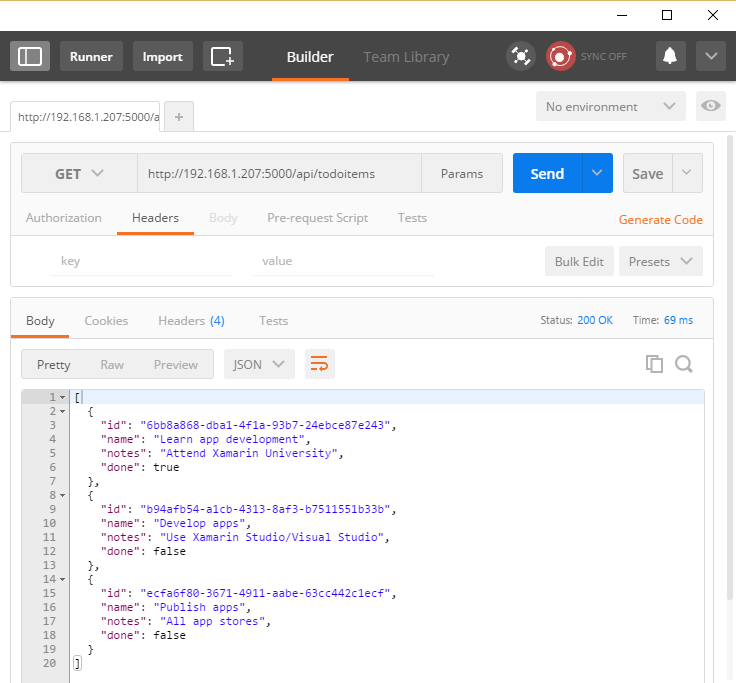Click the Params button
Screen dimensions: 736x683
(462, 174)
